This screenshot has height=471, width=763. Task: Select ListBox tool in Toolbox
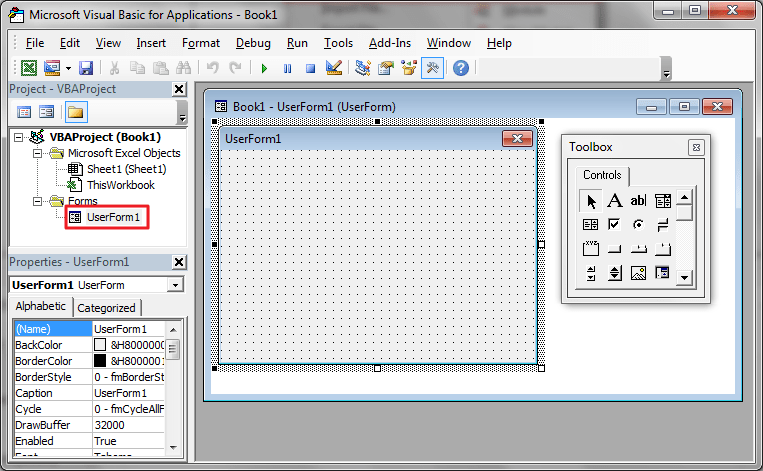pos(591,224)
